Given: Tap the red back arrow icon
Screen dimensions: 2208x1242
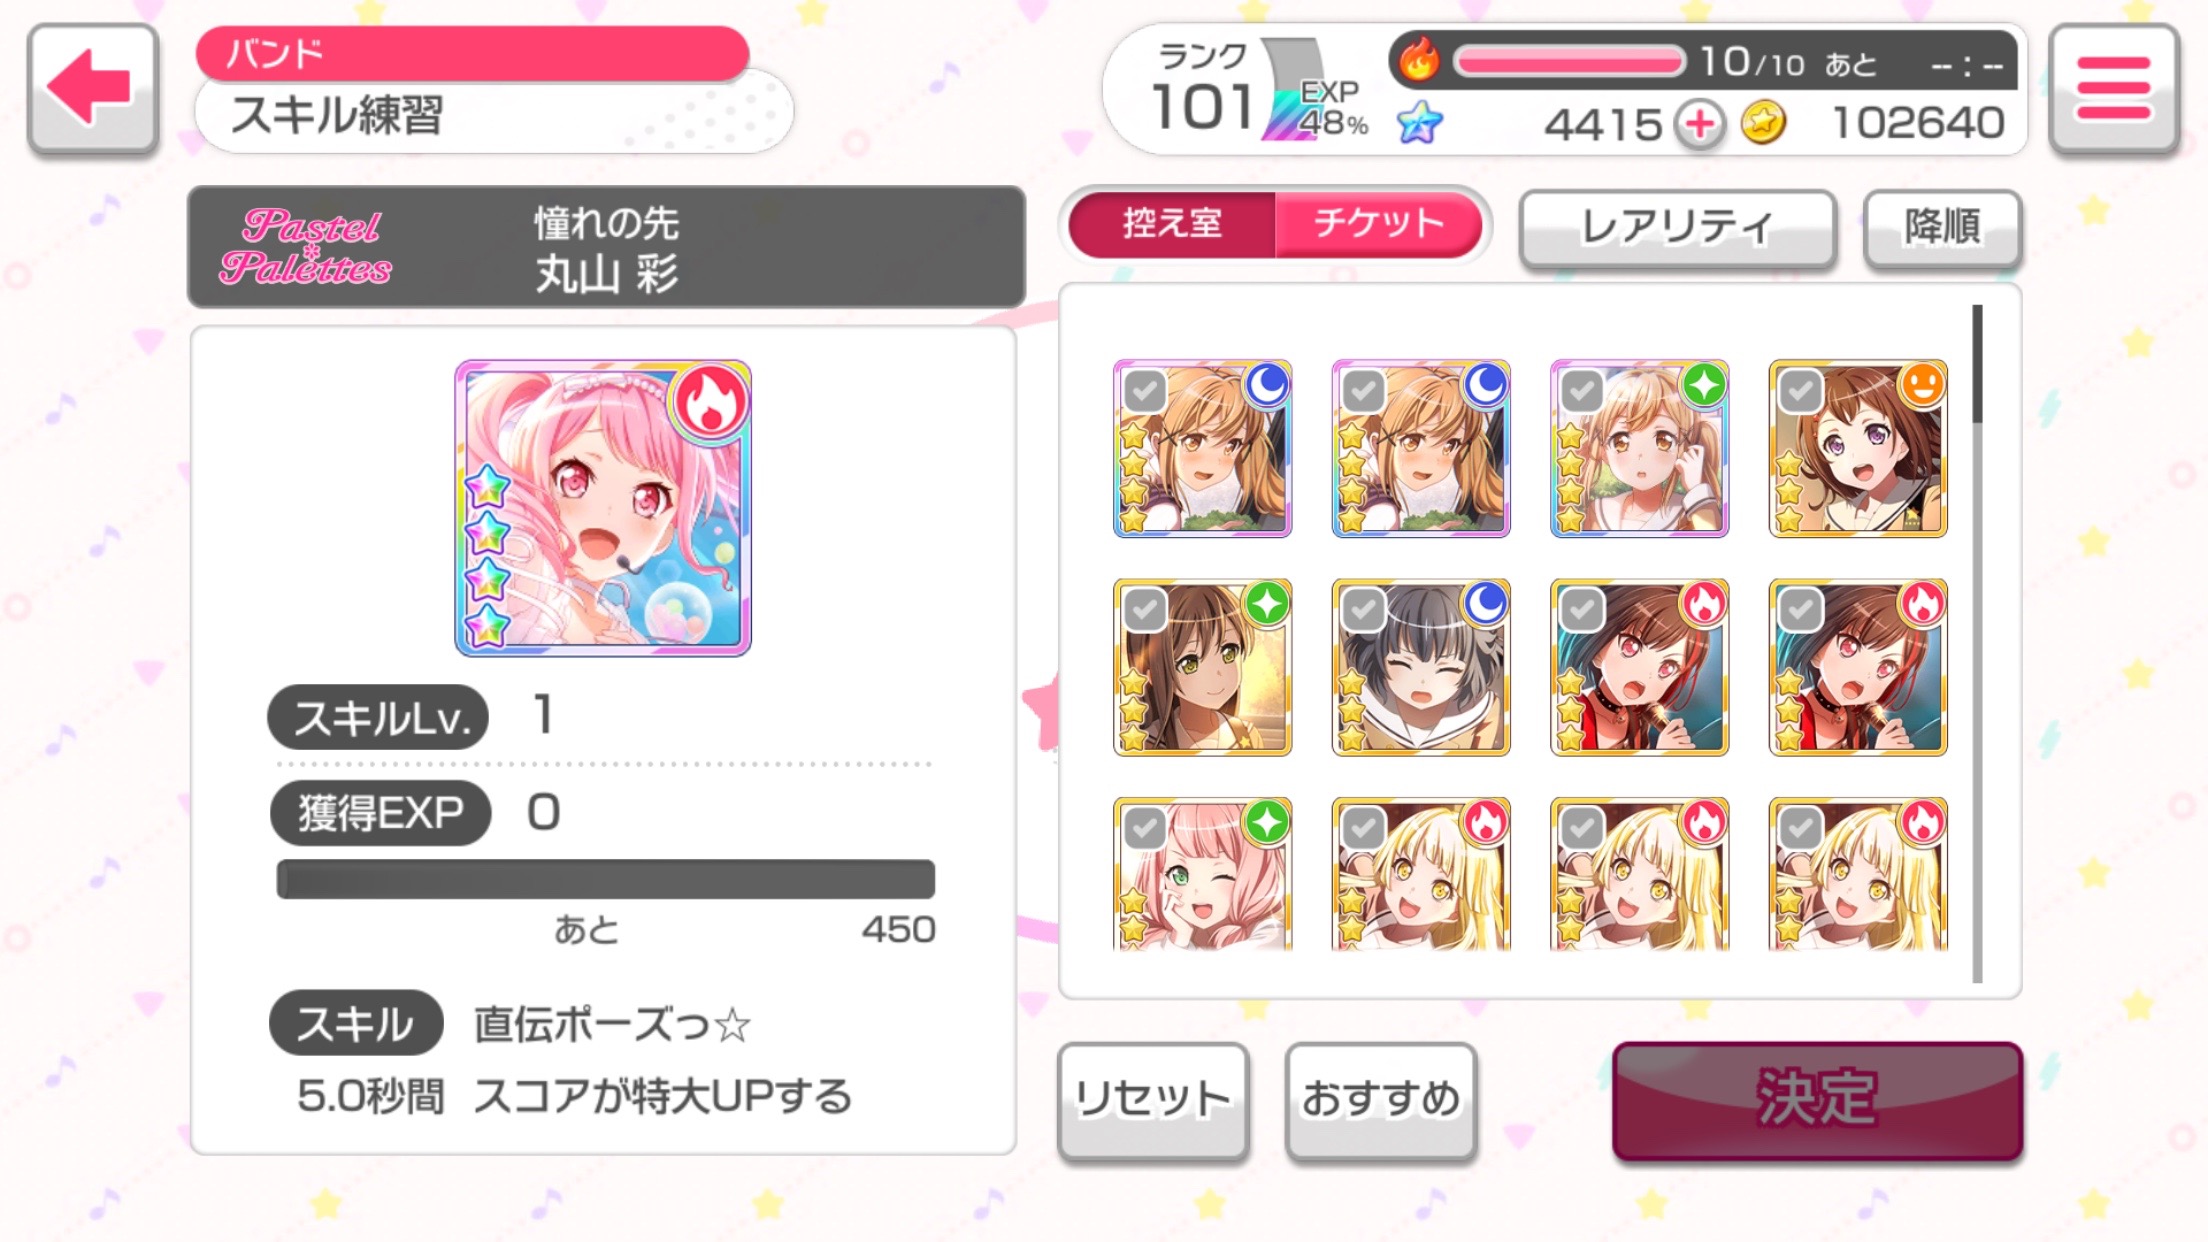Looking at the screenshot, I should point(92,89).
